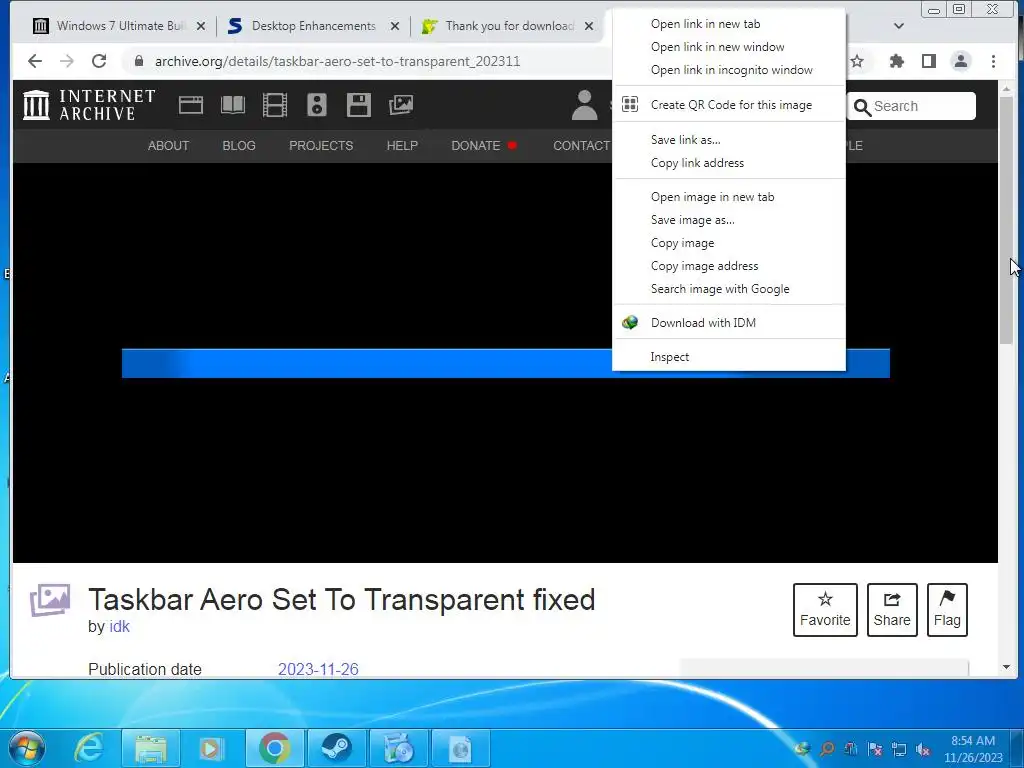Open the HELP link
This screenshot has height=768, width=1024.
click(x=402, y=146)
